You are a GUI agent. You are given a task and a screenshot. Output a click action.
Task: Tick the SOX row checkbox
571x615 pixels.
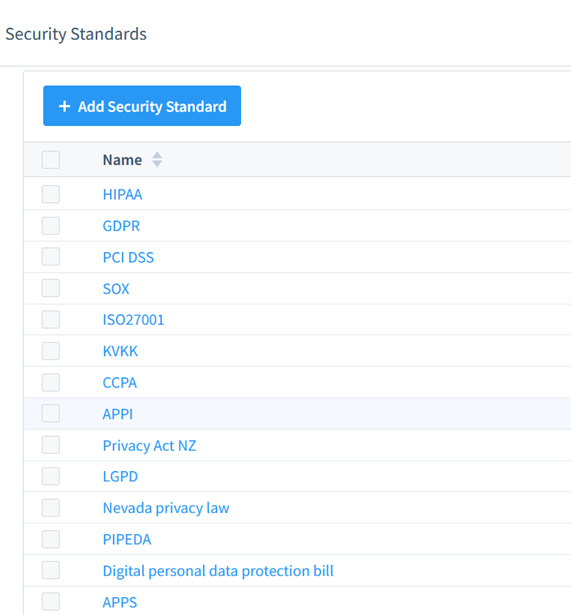(x=51, y=288)
